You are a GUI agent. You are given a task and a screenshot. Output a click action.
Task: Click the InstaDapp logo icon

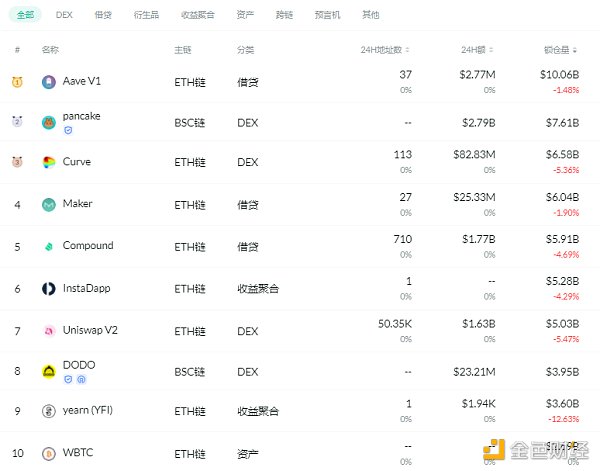tap(49, 289)
